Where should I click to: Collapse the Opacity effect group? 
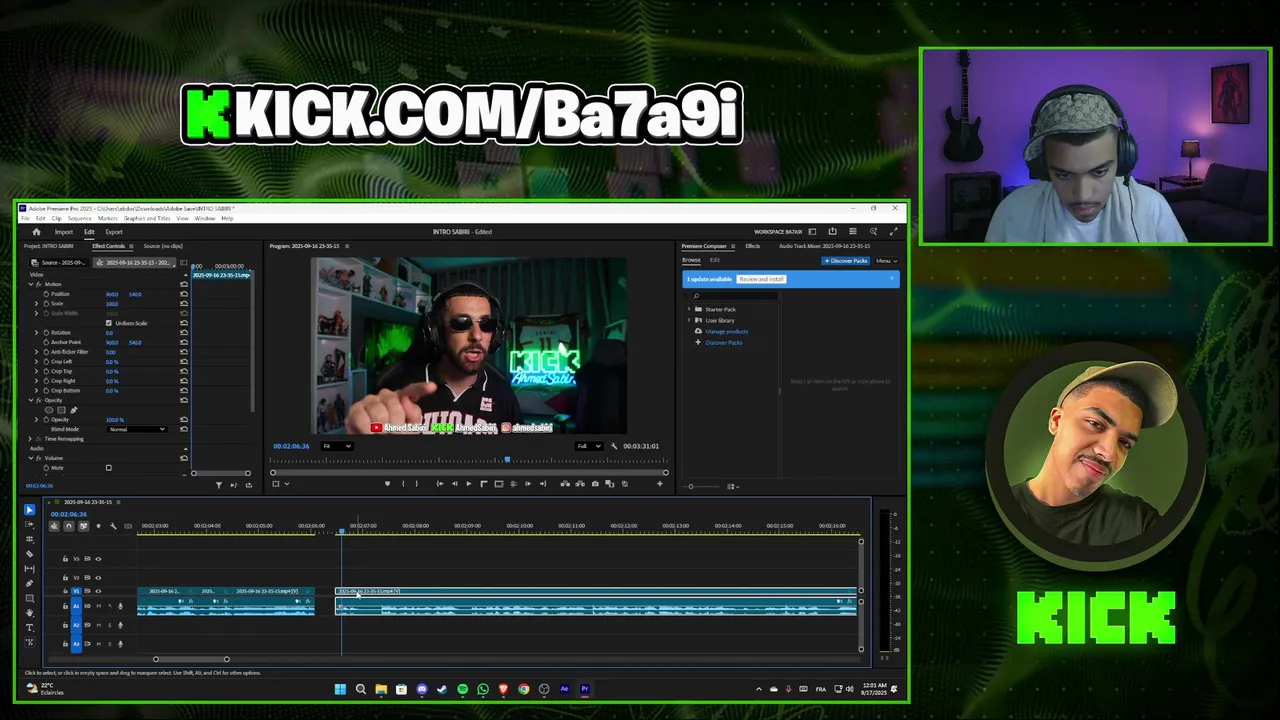30,400
